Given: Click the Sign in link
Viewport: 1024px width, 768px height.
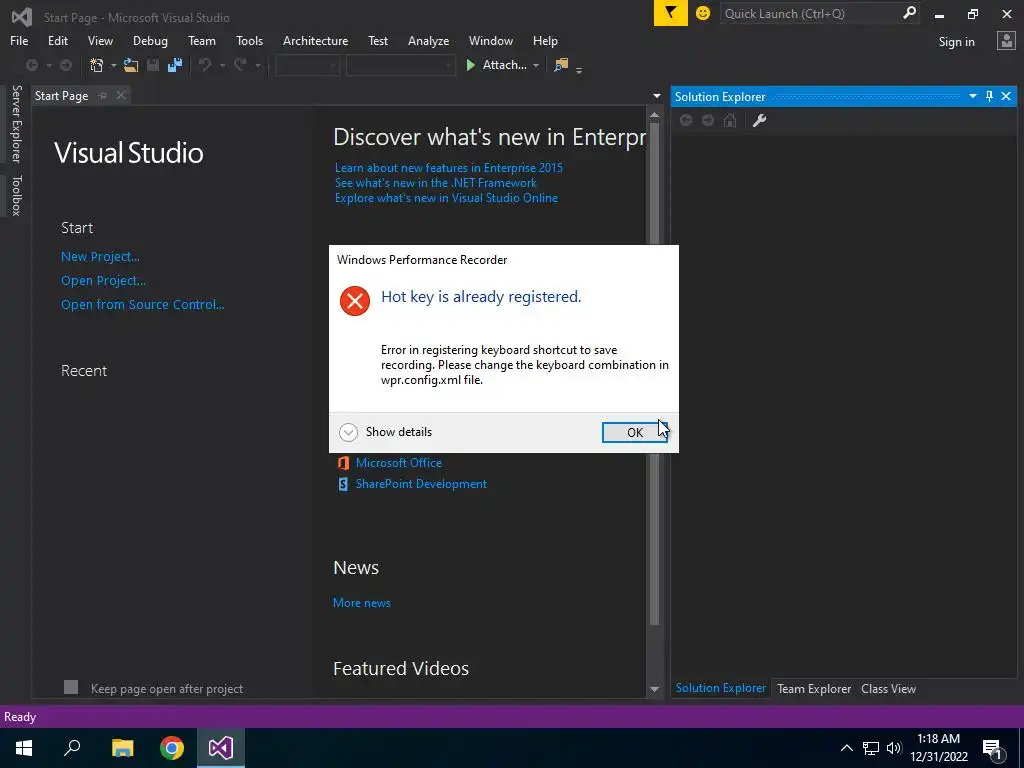Looking at the screenshot, I should (956, 42).
